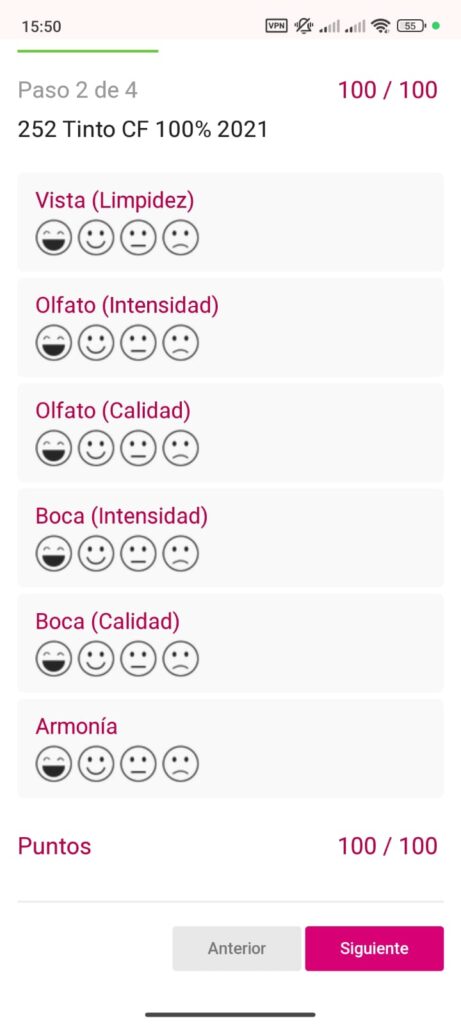Select the laughing face for Vista (Limpidez)

54,238
